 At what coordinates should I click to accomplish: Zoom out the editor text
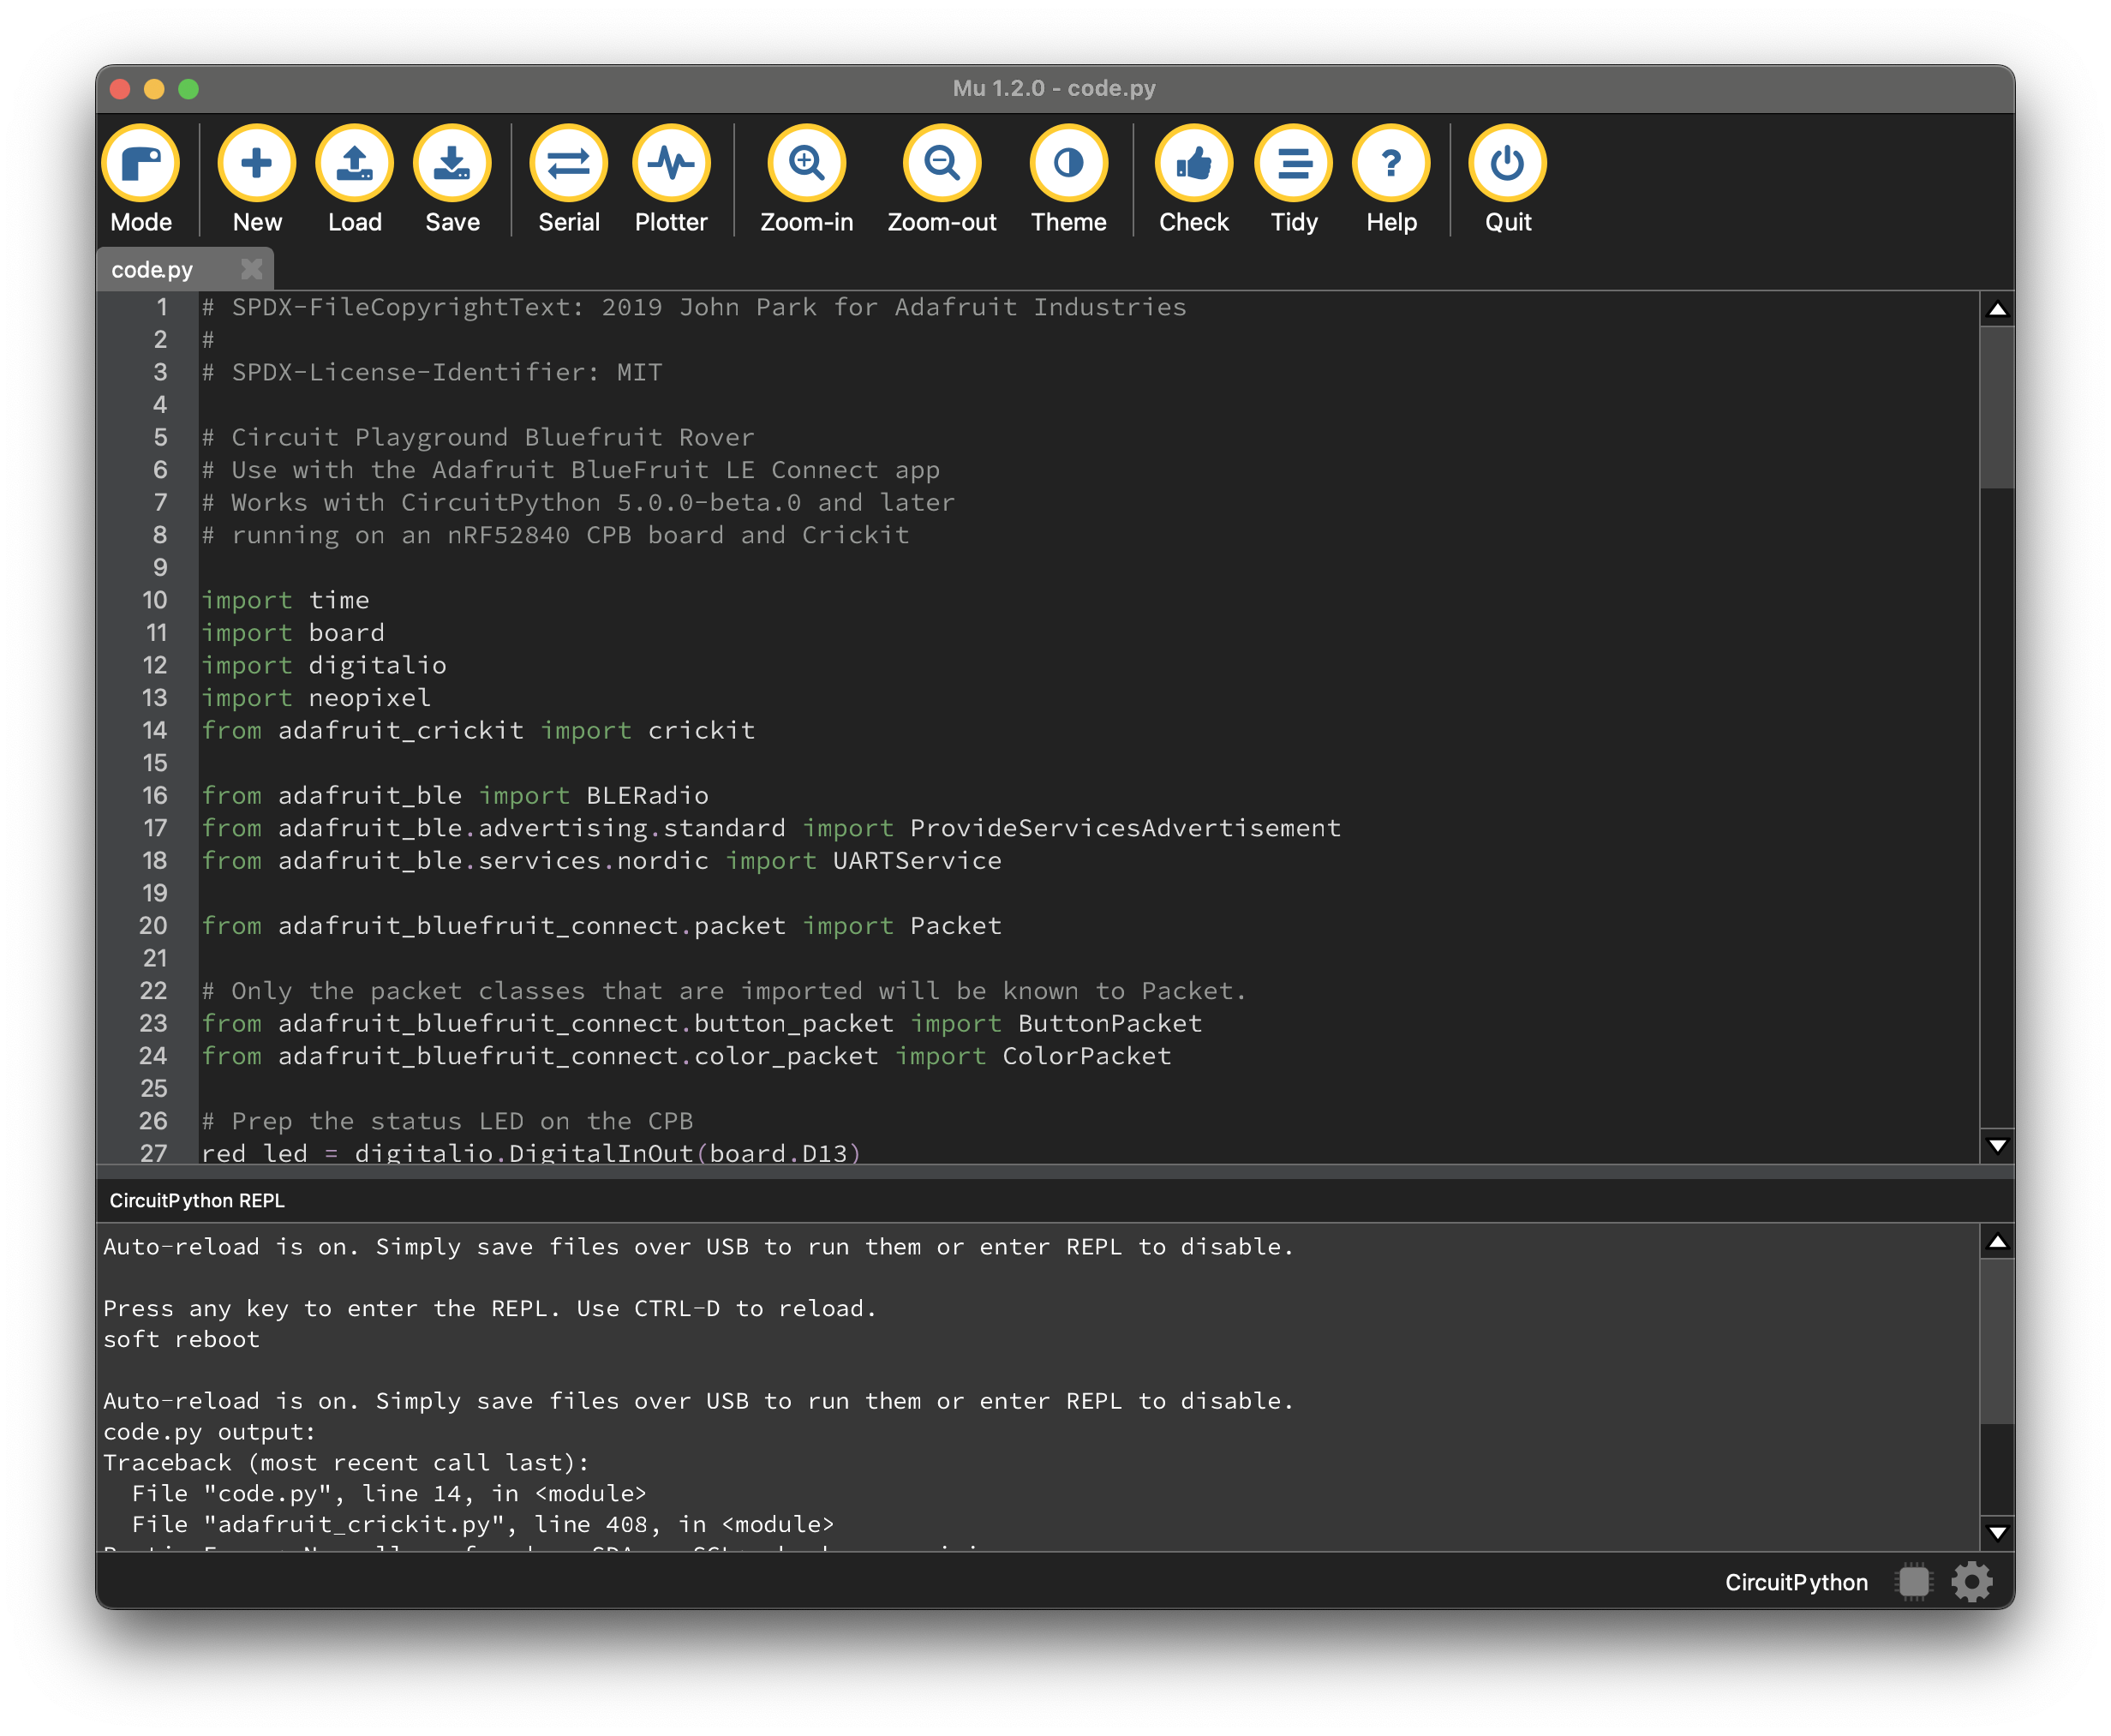point(941,163)
